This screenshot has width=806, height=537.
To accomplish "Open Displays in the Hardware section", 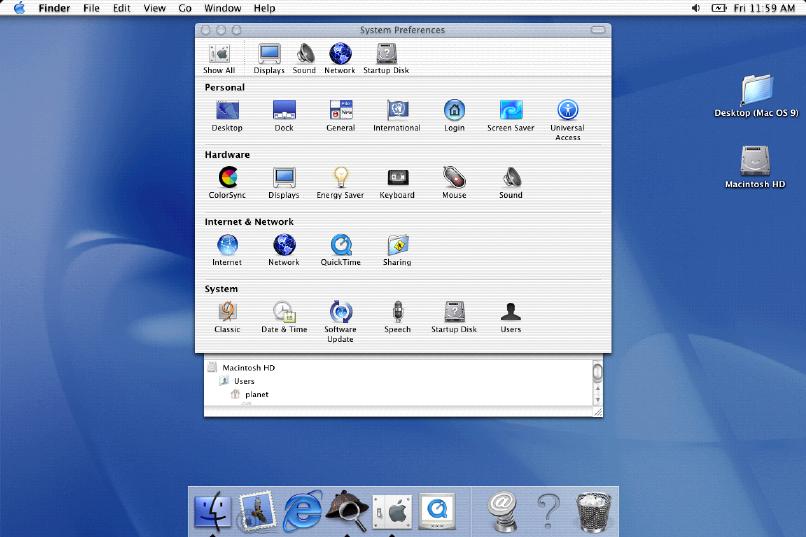I will pyautogui.click(x=284, y=183).
